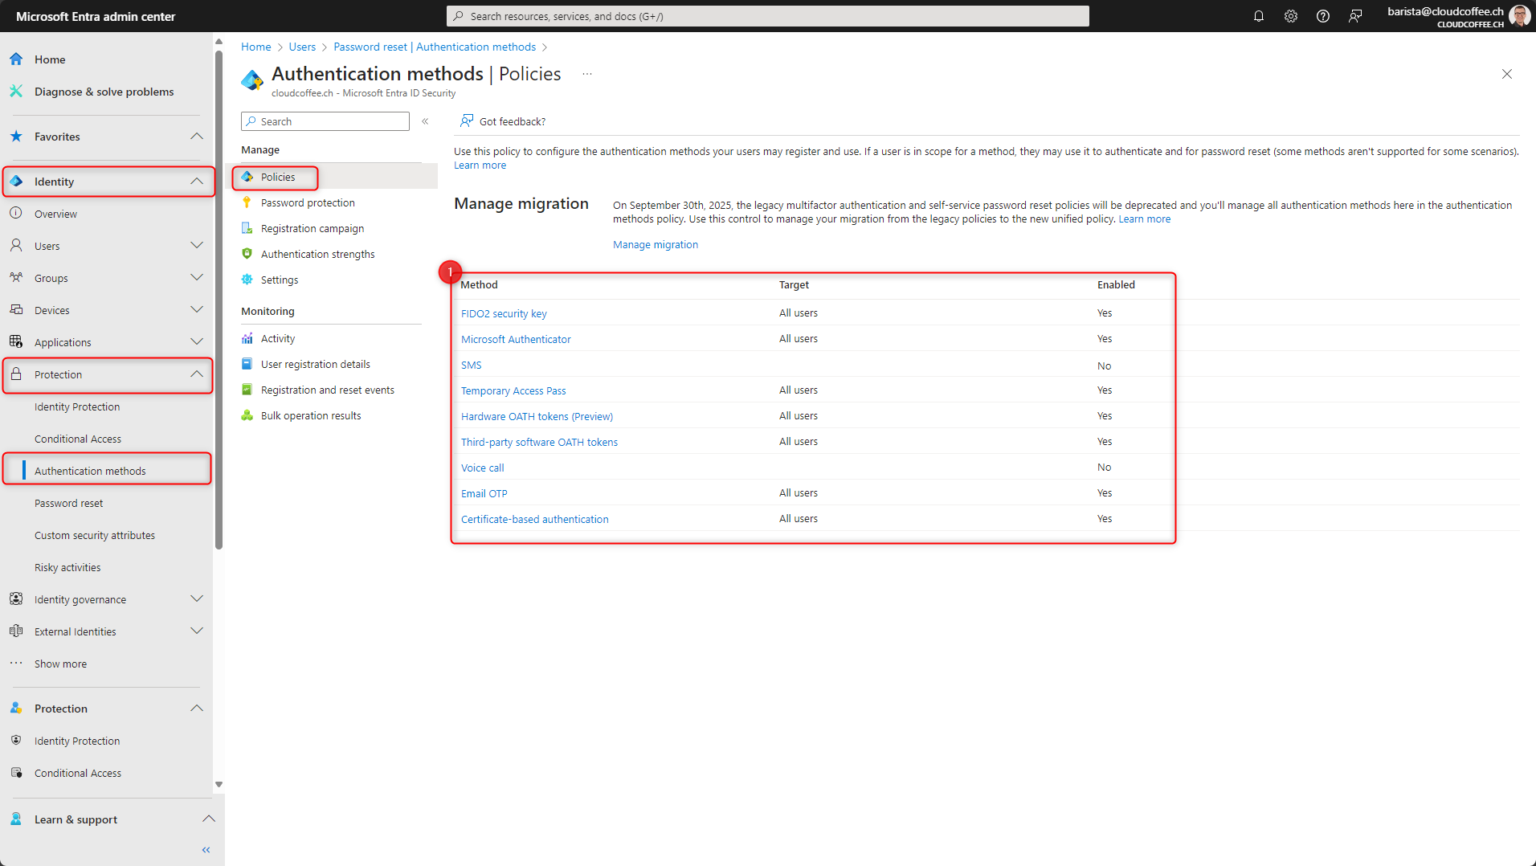Open the user account avatar
The height and width of the screenshot is (866, 1536).
[1519, 16]
